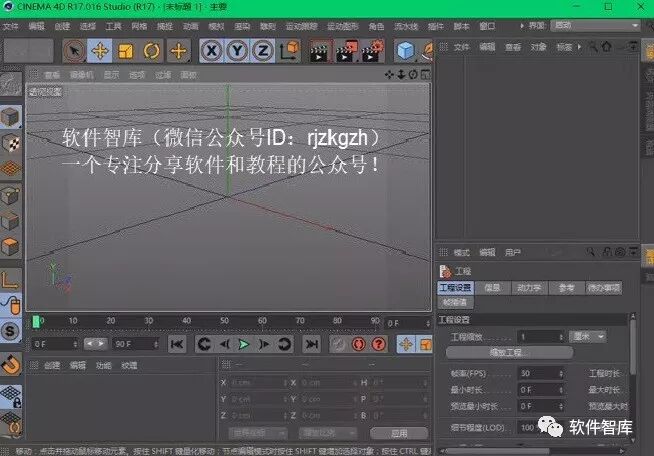Screen dimensions: 654x456
Task: Activate the Move tool in top toolbar
Action: (x=100, y=51)
